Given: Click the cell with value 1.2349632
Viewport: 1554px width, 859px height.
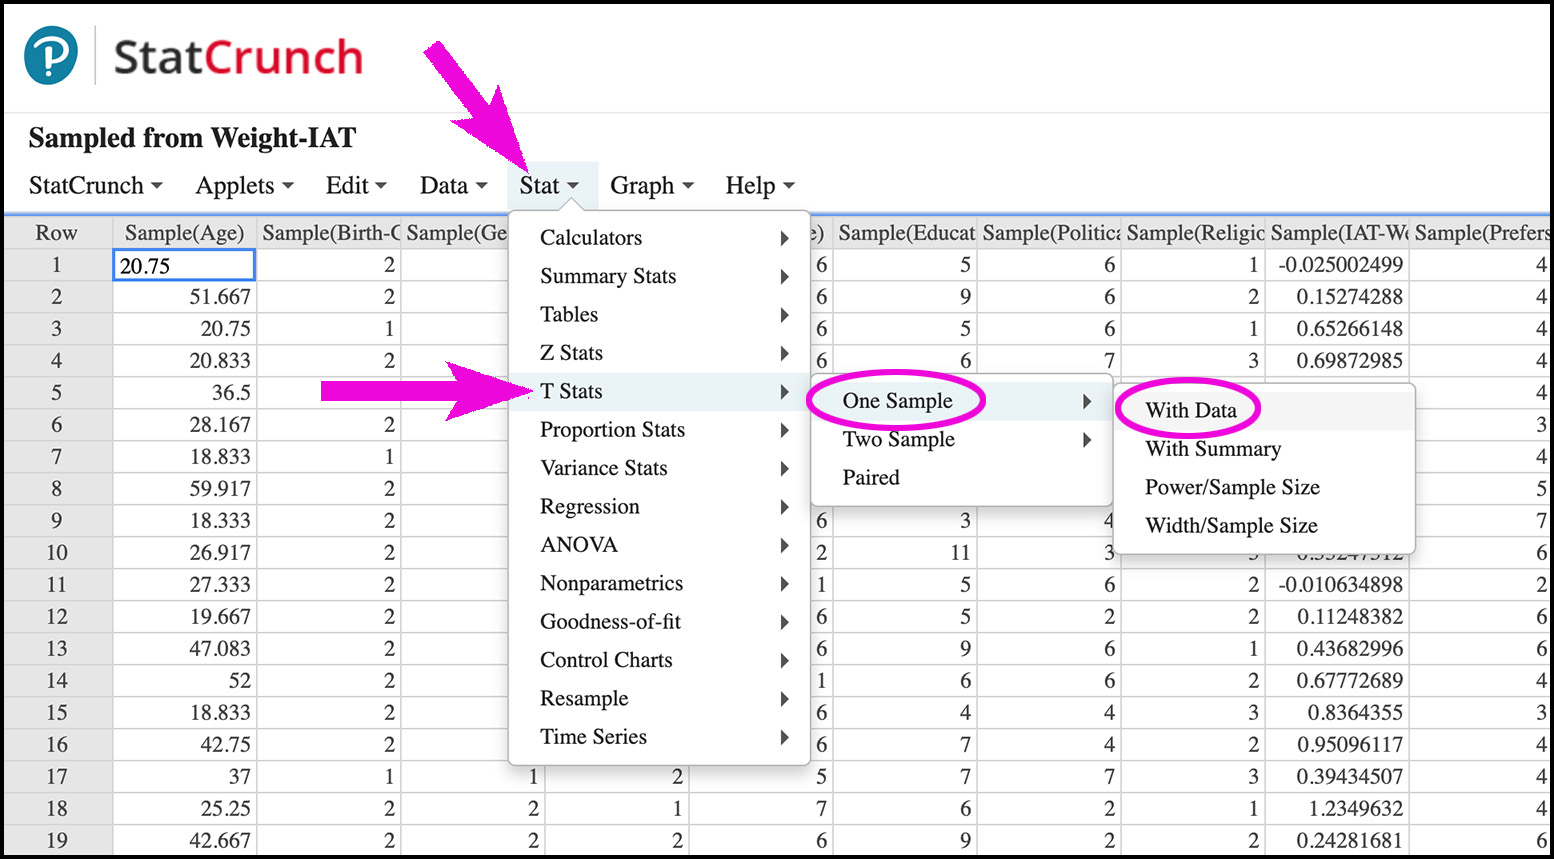Looking at the screenshot, I should [1337, 809].
